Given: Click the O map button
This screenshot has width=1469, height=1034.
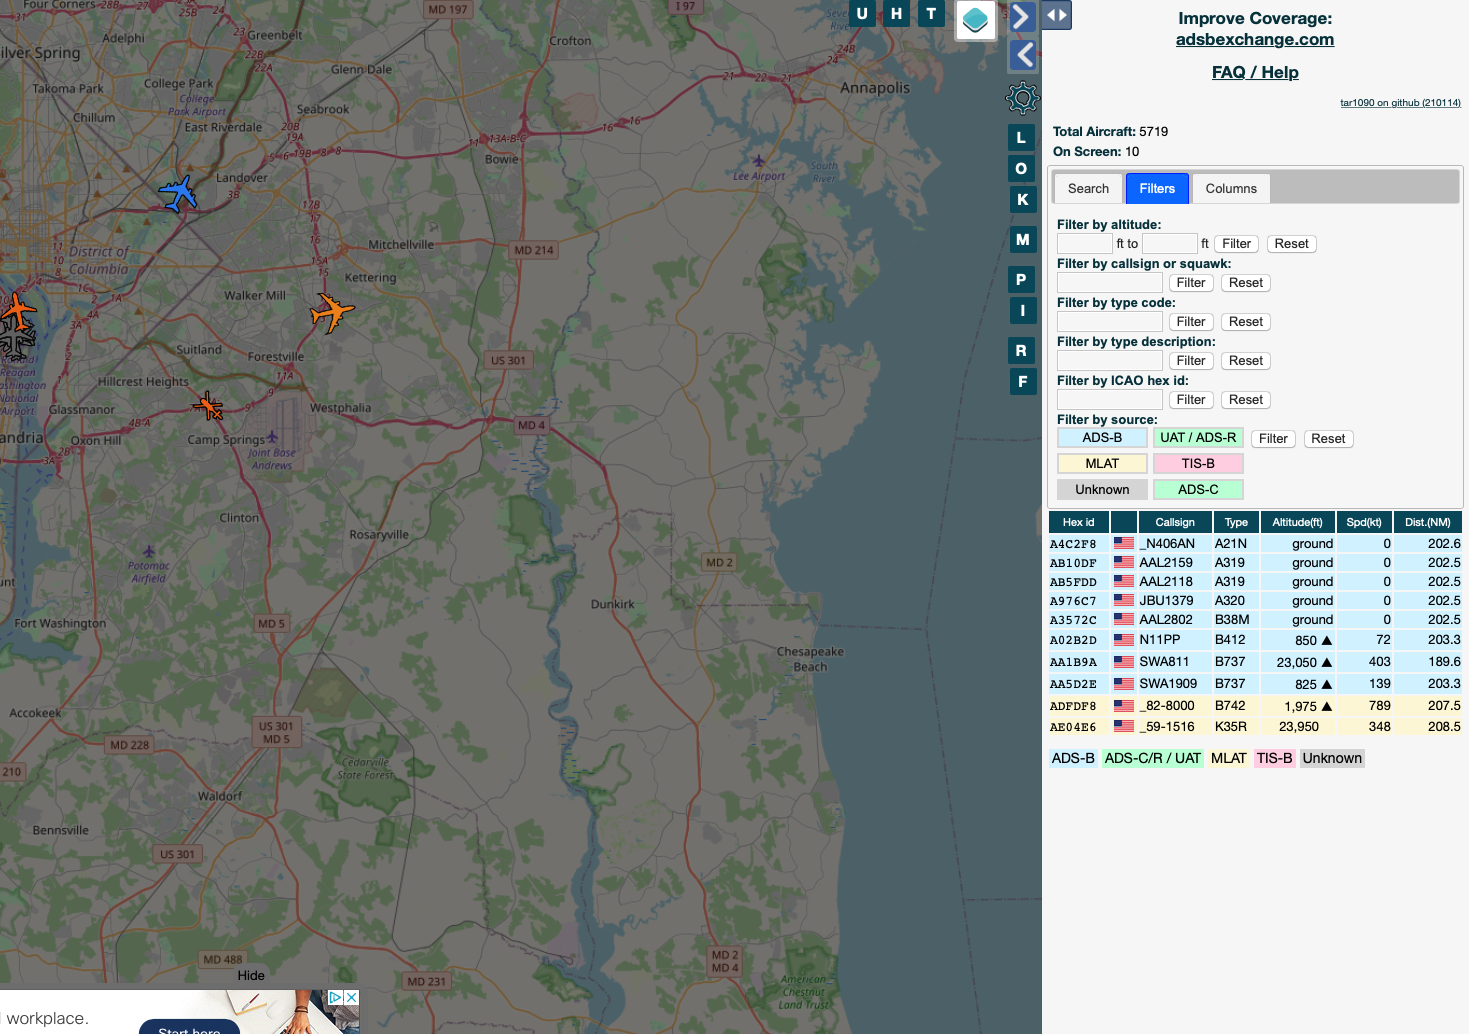Looking at the screenshot, I should coord(1021,169).
